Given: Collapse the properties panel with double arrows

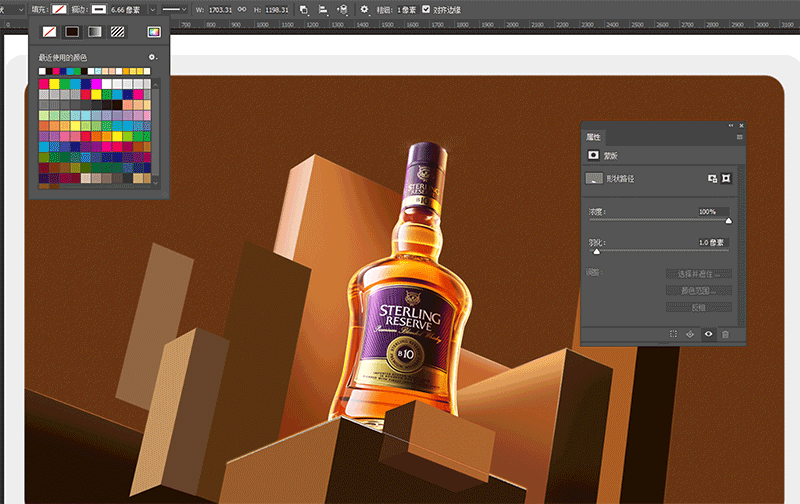Looking at the screenshot, I should pyautogui.click(x=731, y=125).
